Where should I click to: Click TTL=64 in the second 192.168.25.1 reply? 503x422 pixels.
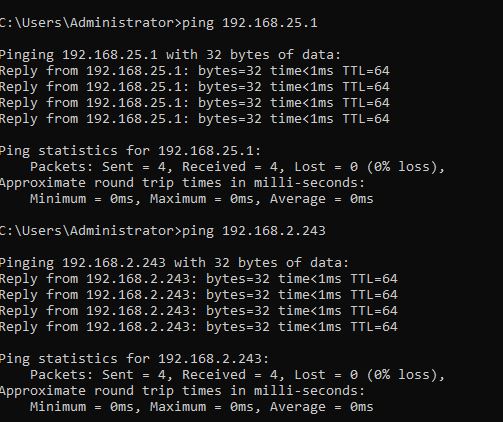(x=366, y=87)
